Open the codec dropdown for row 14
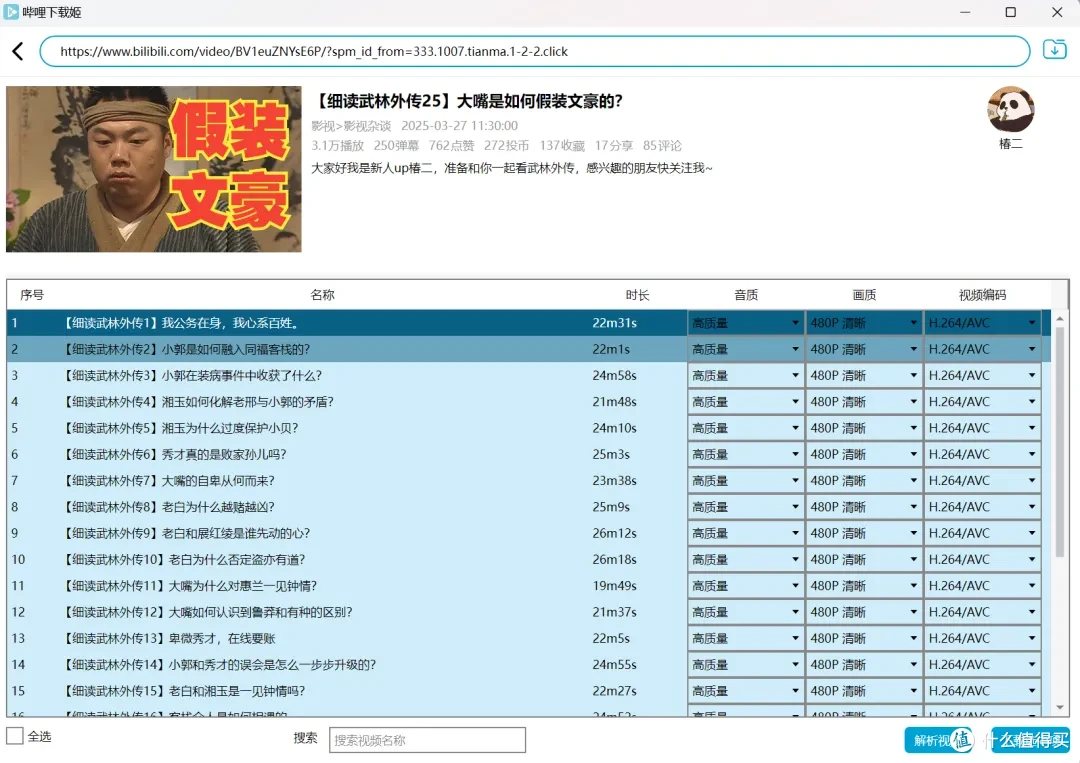 click(x=982, y=665)
